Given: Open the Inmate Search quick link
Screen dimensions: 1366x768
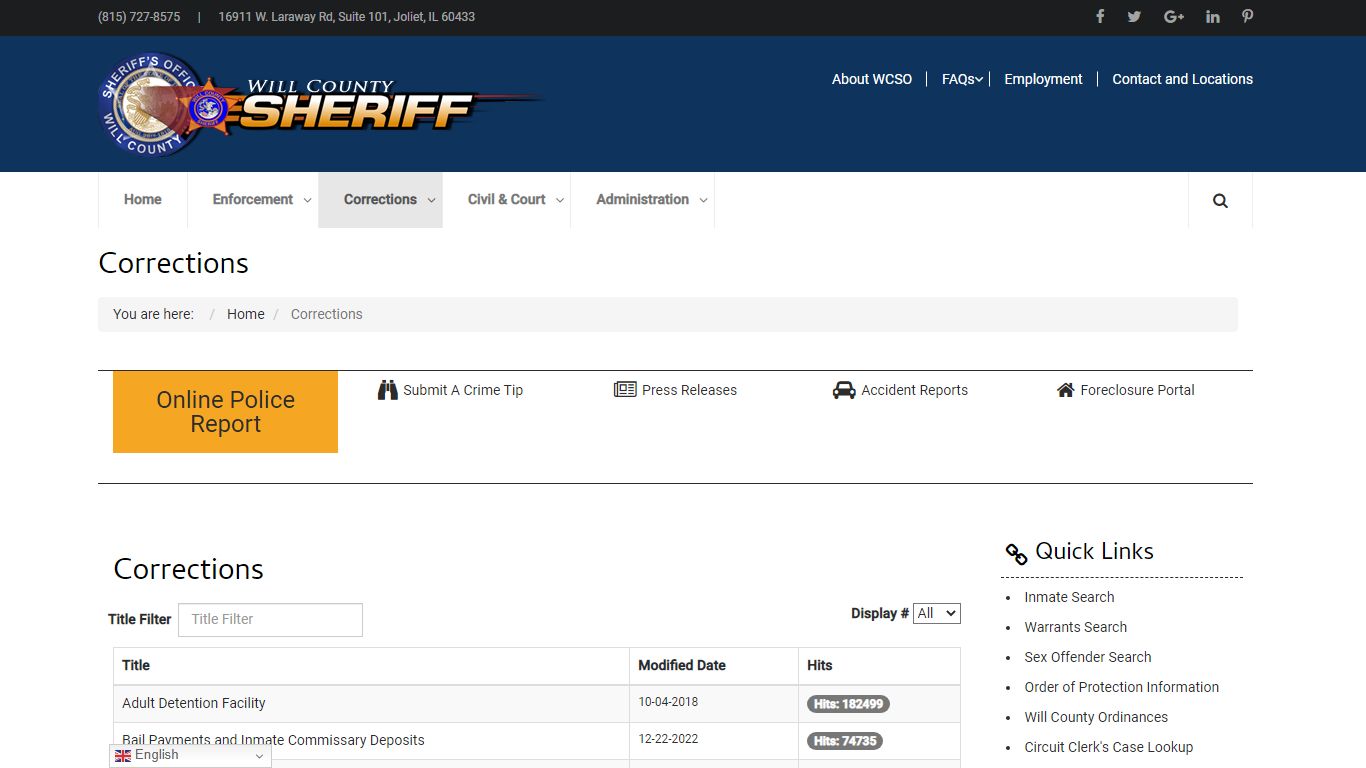Looking at the screenshot, I should tap(1069, 597).
